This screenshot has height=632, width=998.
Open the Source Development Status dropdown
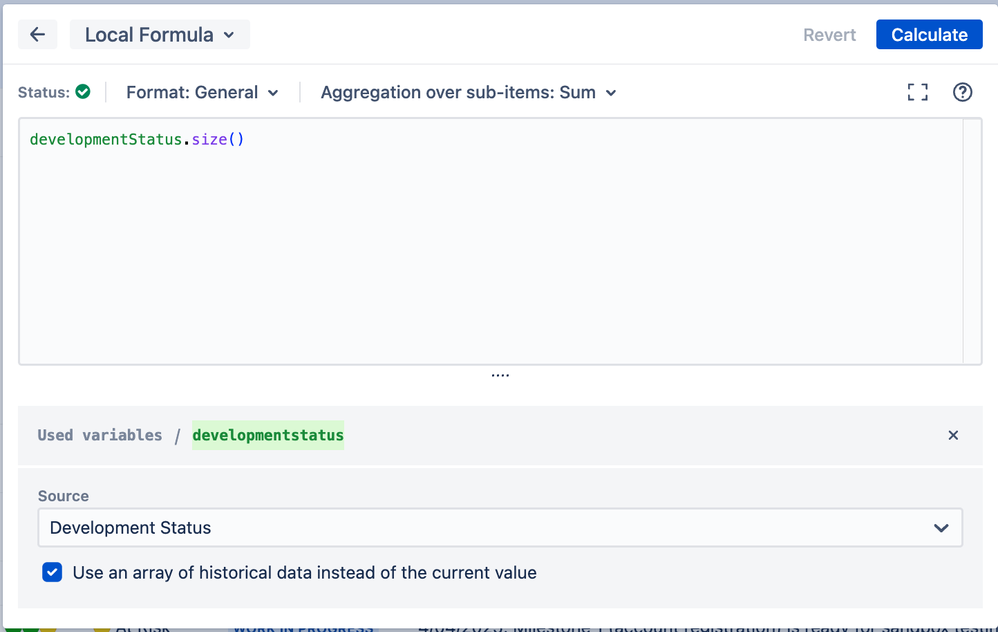500,528
